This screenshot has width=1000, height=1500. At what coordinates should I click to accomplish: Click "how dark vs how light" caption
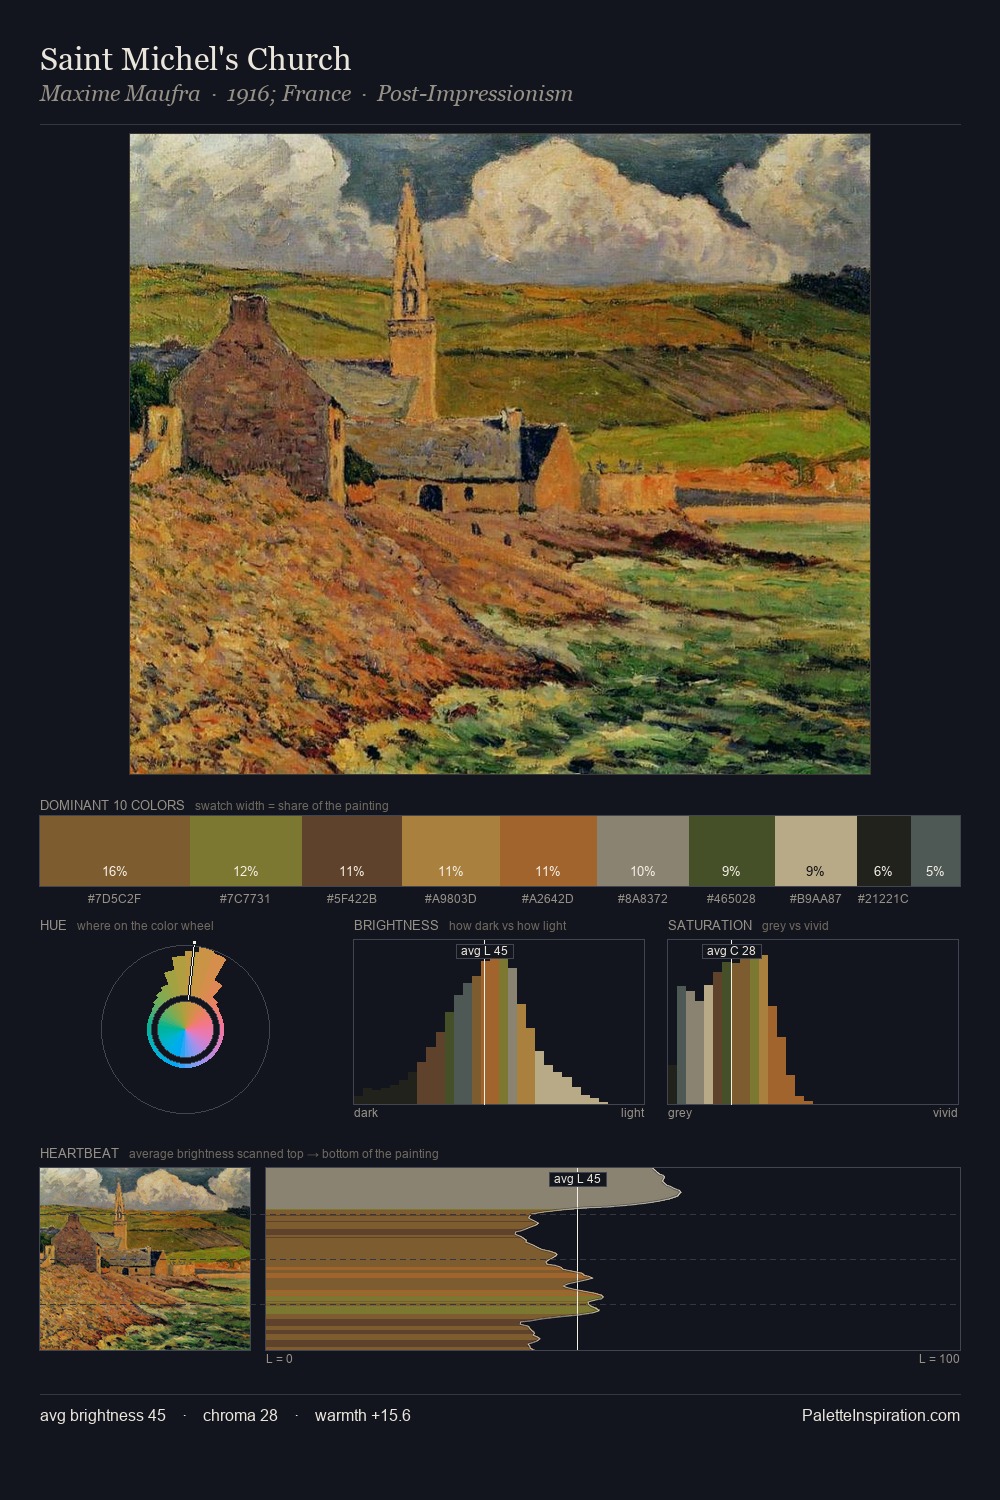click(x=508, y=926)
